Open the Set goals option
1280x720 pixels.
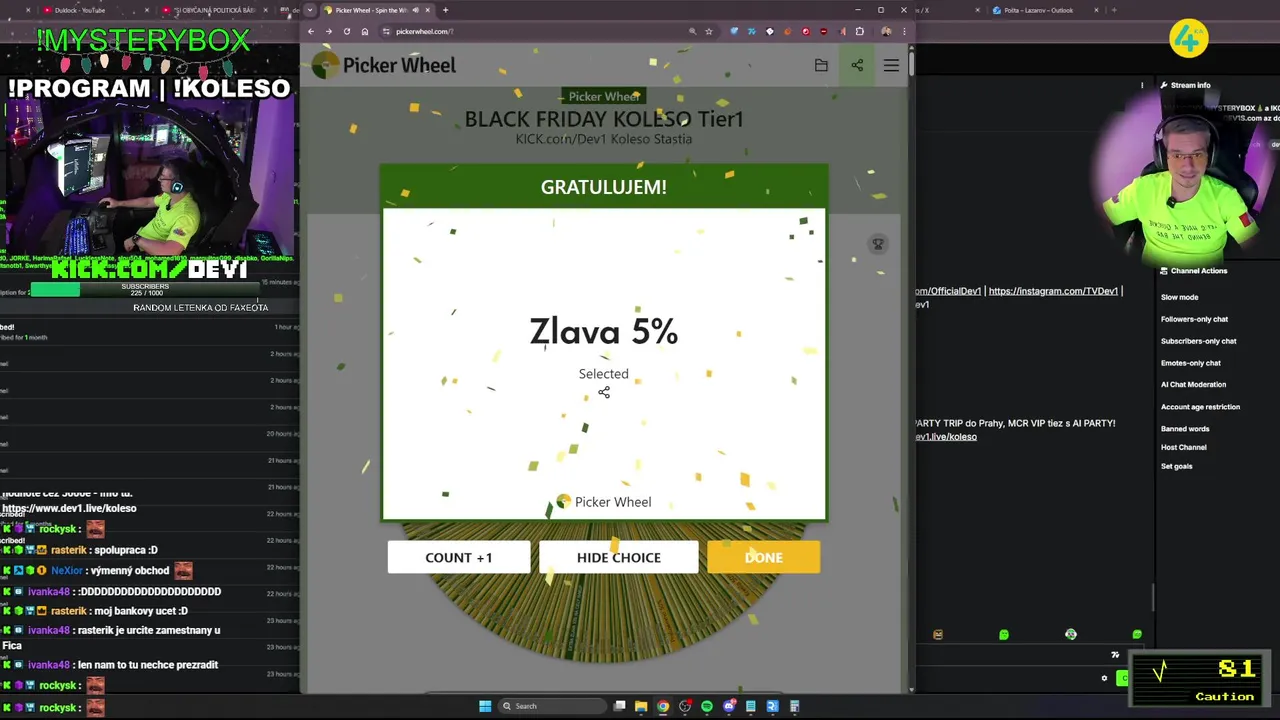[x=1176, y=466]
